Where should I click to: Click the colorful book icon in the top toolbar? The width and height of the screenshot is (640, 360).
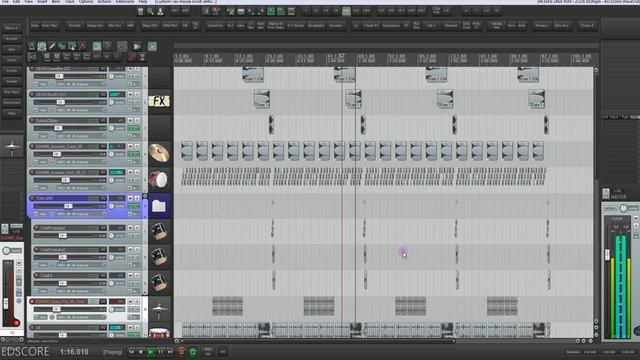[206, 11]
